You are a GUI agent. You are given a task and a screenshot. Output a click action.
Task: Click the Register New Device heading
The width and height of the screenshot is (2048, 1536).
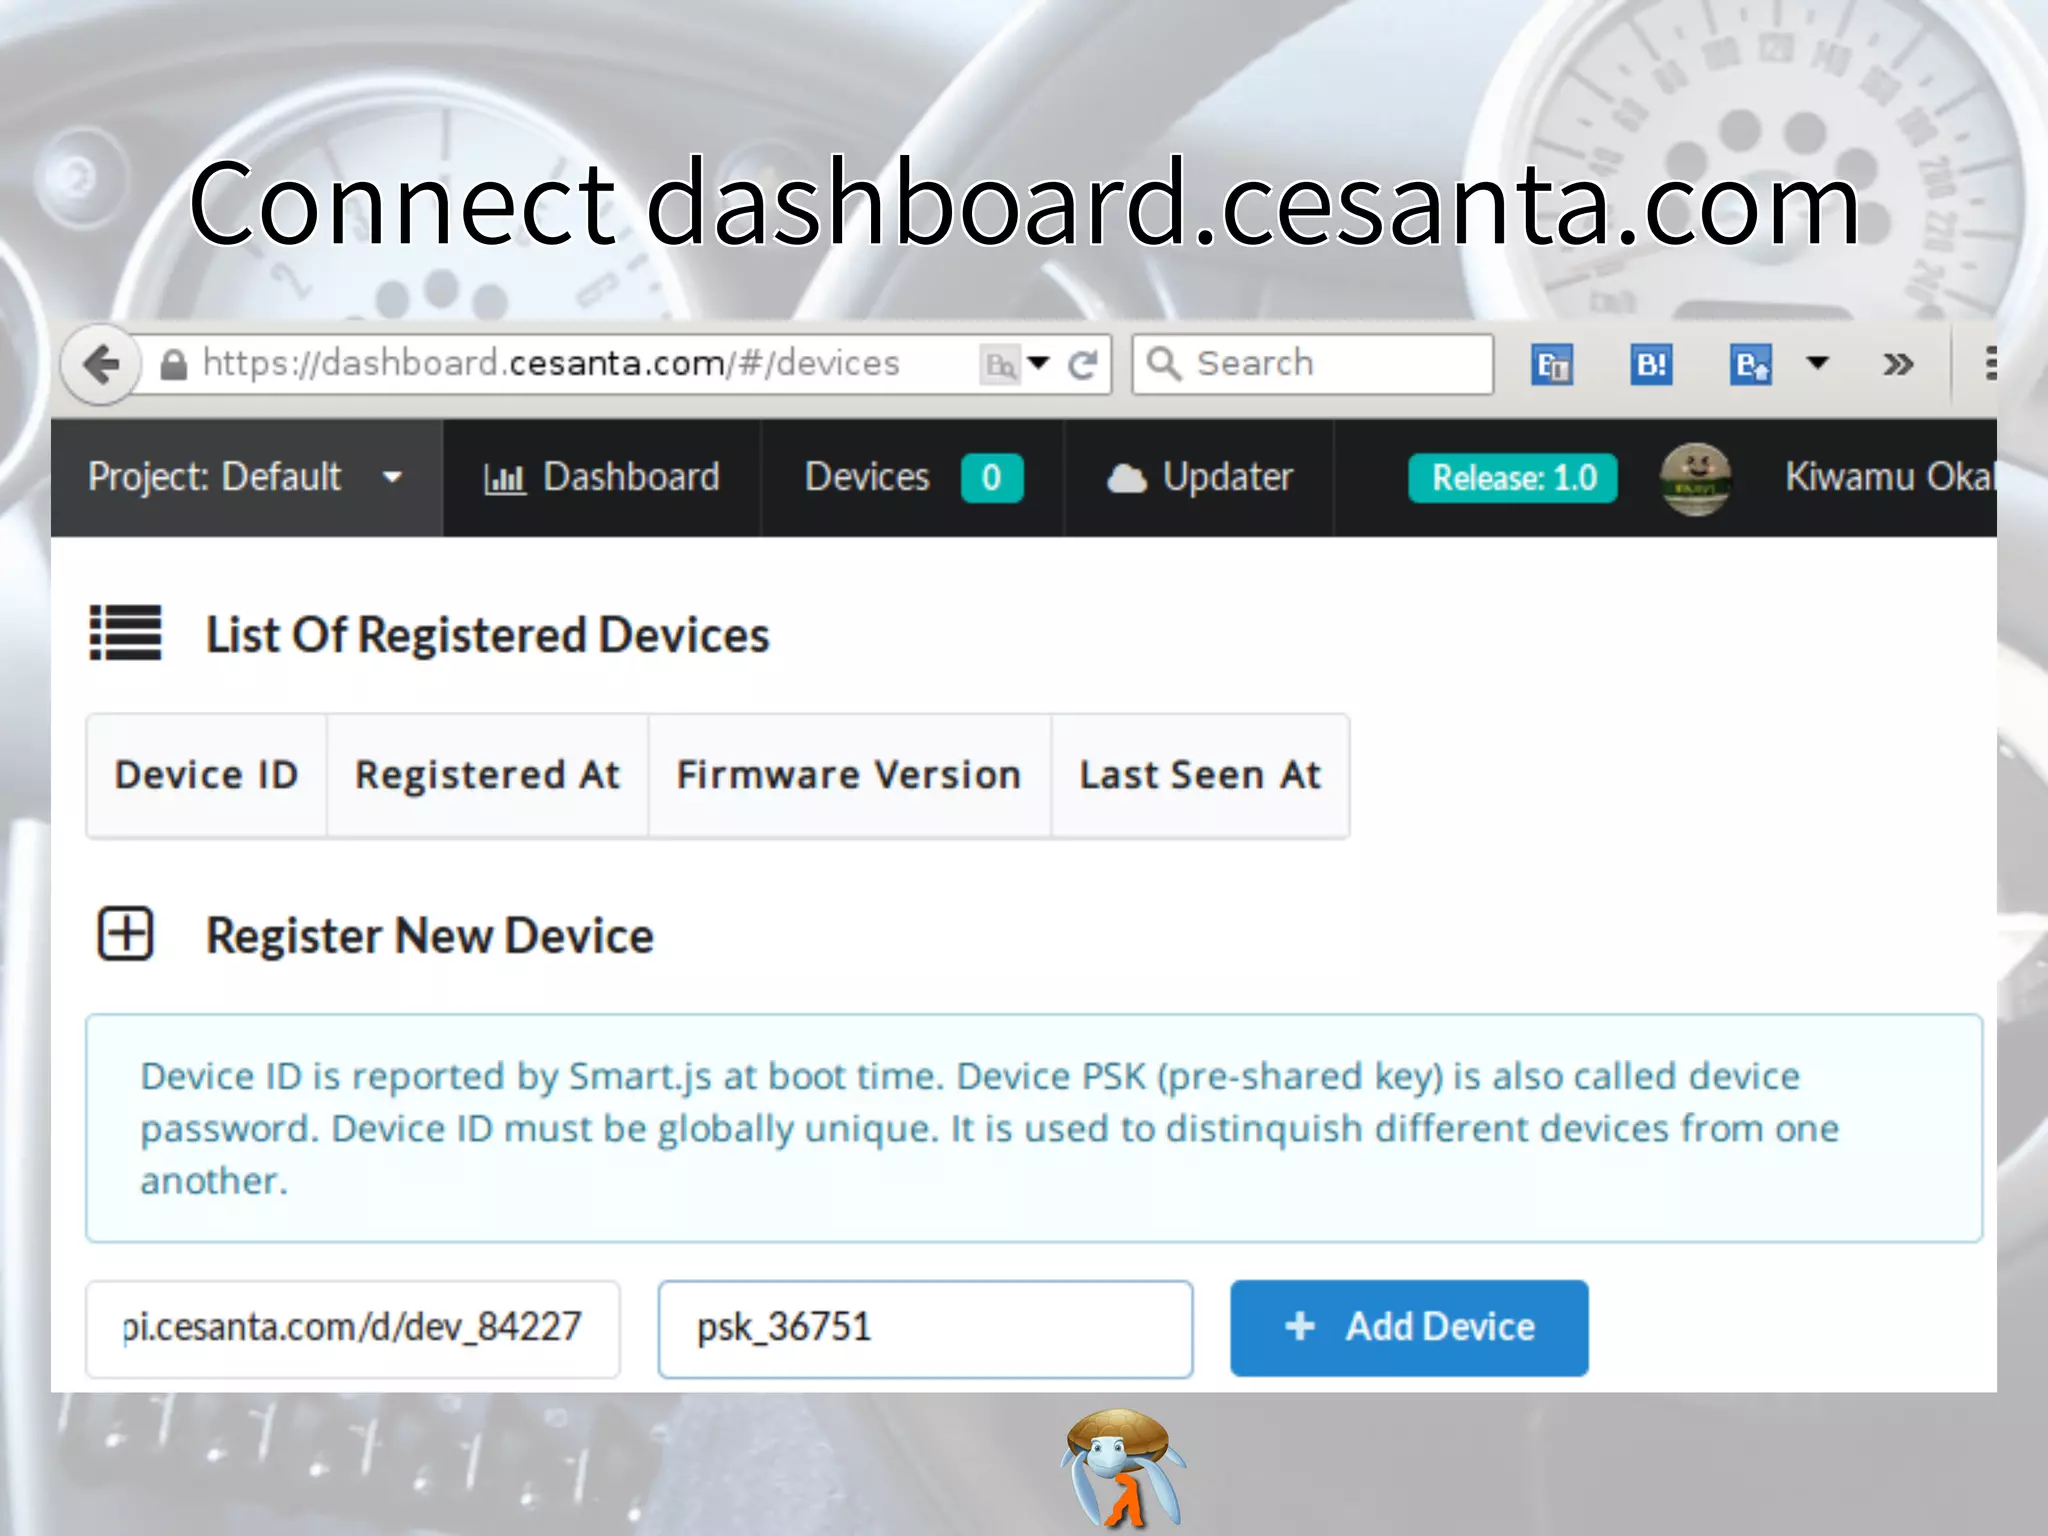pos(430,936)
